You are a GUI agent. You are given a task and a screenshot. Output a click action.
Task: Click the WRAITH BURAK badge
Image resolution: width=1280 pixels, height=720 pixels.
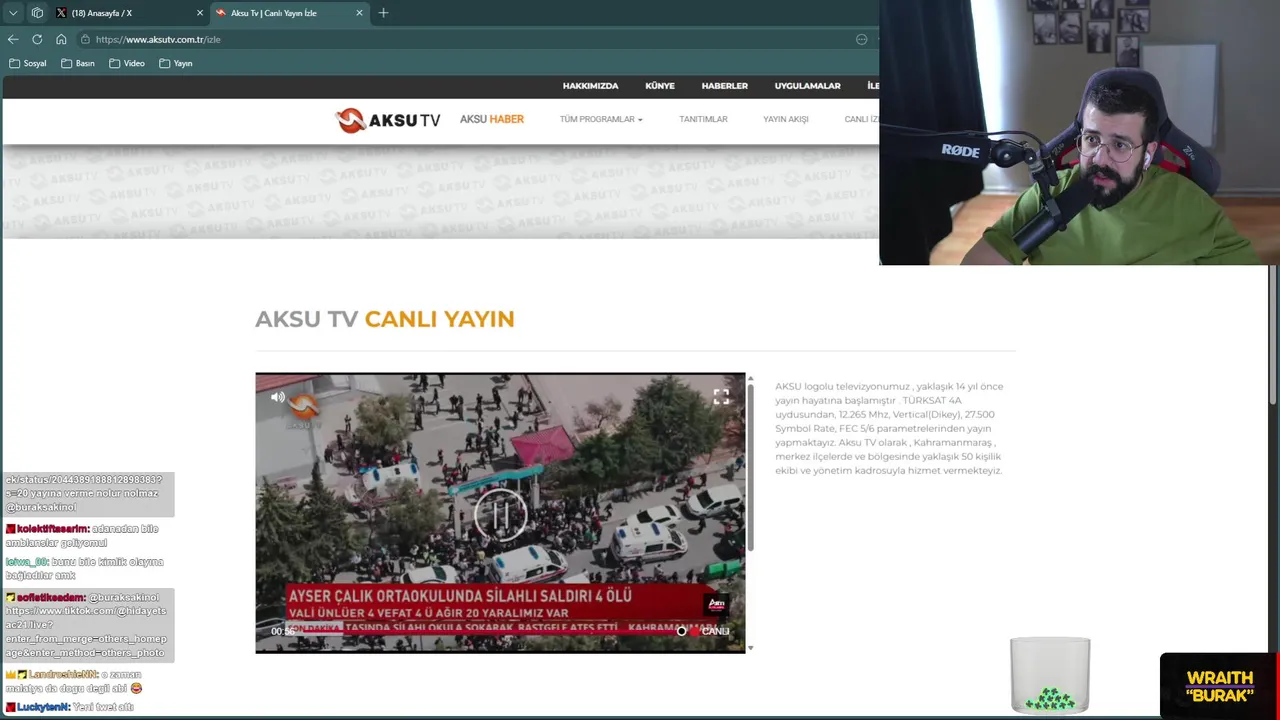tap(1219, 685)
